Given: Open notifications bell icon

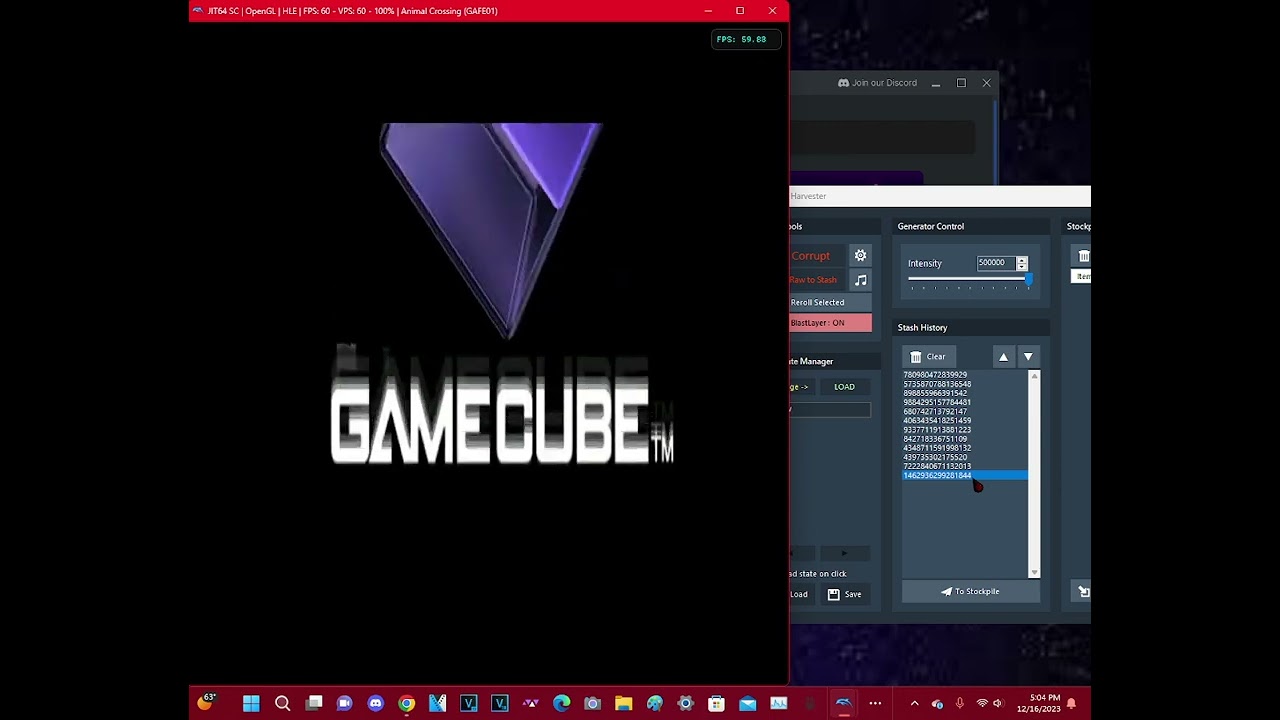Looking at the screenshot, I should point(1072,704).
